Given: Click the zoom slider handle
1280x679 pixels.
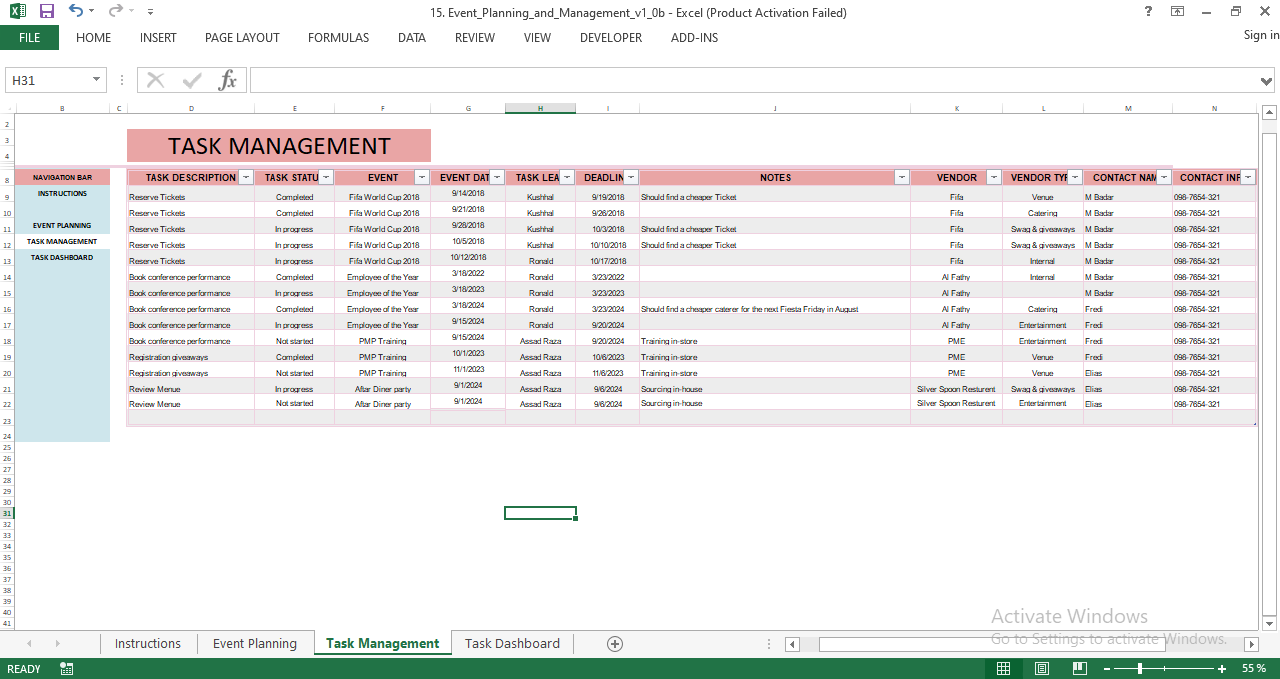Looking at the screenshot, I should click(x=1140, y=668).
